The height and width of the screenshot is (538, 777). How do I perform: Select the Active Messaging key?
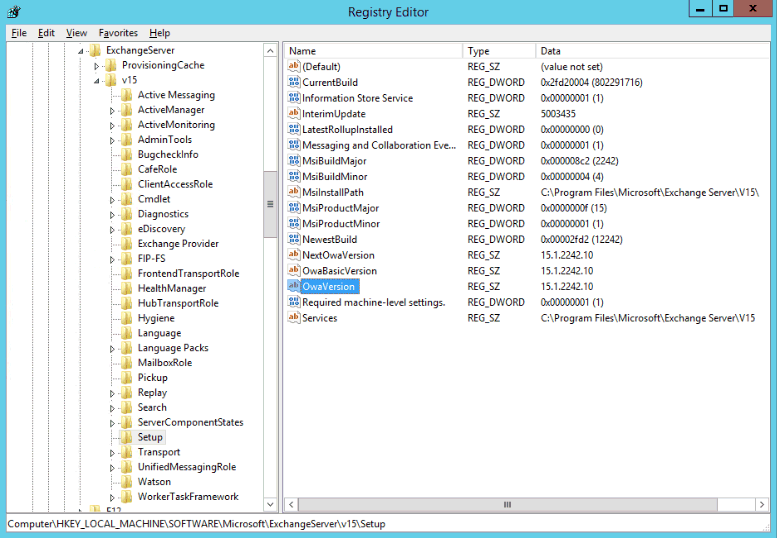[x=176, y=95]
